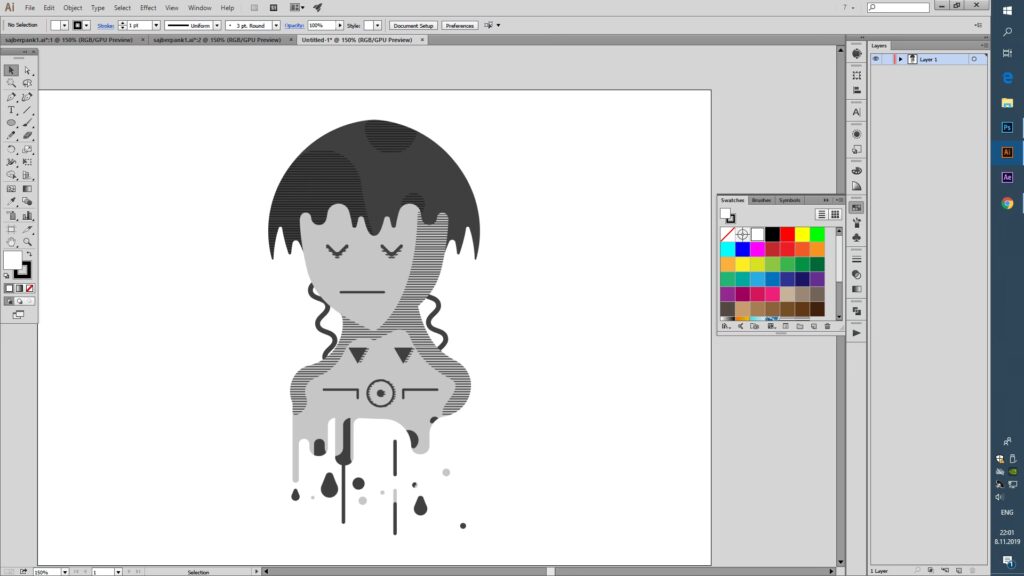Switch to the Brushes panel tab
Viewport: 1024px width, 576px height.
pyautogui.click(x=761, y=200)
